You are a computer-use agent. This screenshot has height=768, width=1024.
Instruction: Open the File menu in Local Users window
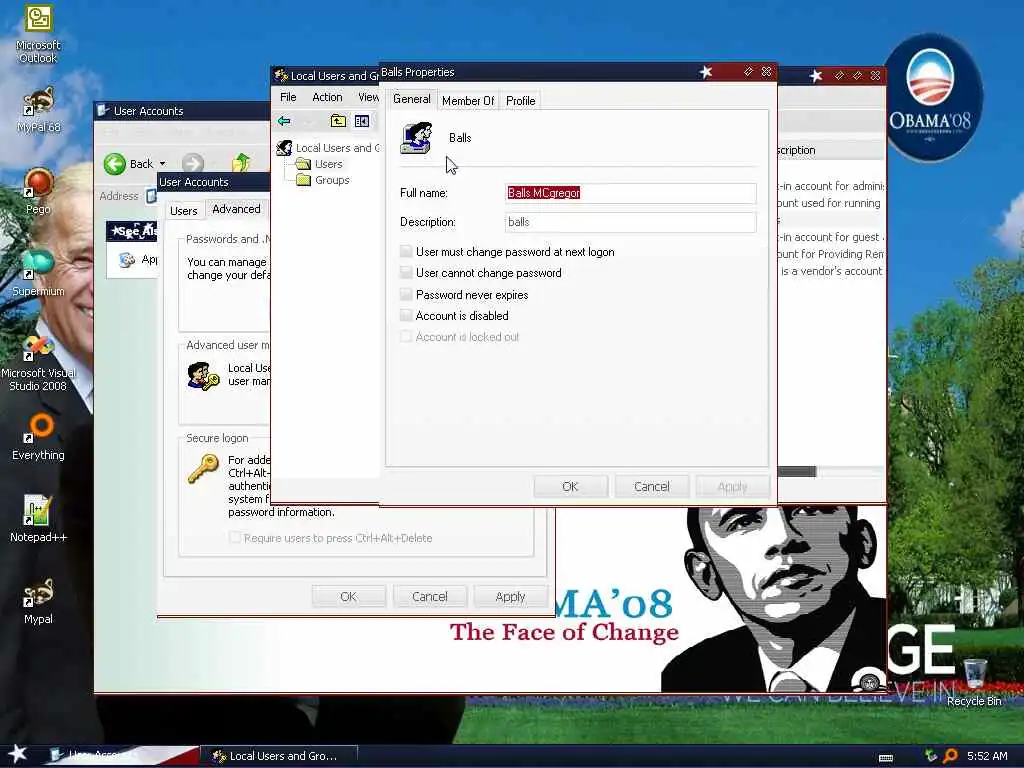[288, 97]
